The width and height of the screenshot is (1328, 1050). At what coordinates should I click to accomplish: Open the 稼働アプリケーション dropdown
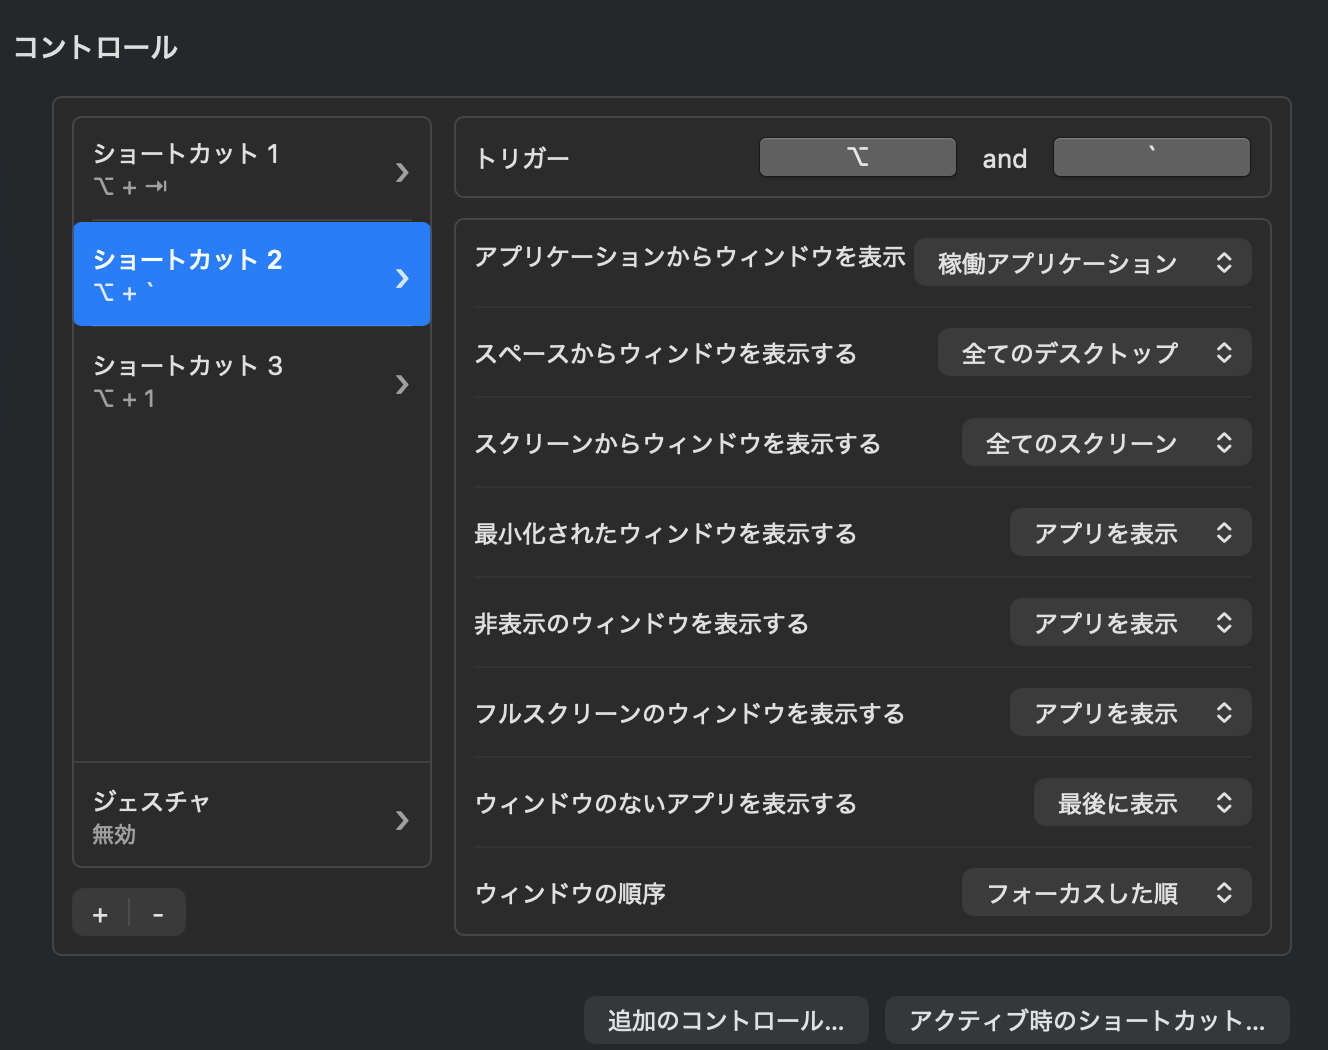tap(1083, 263)
